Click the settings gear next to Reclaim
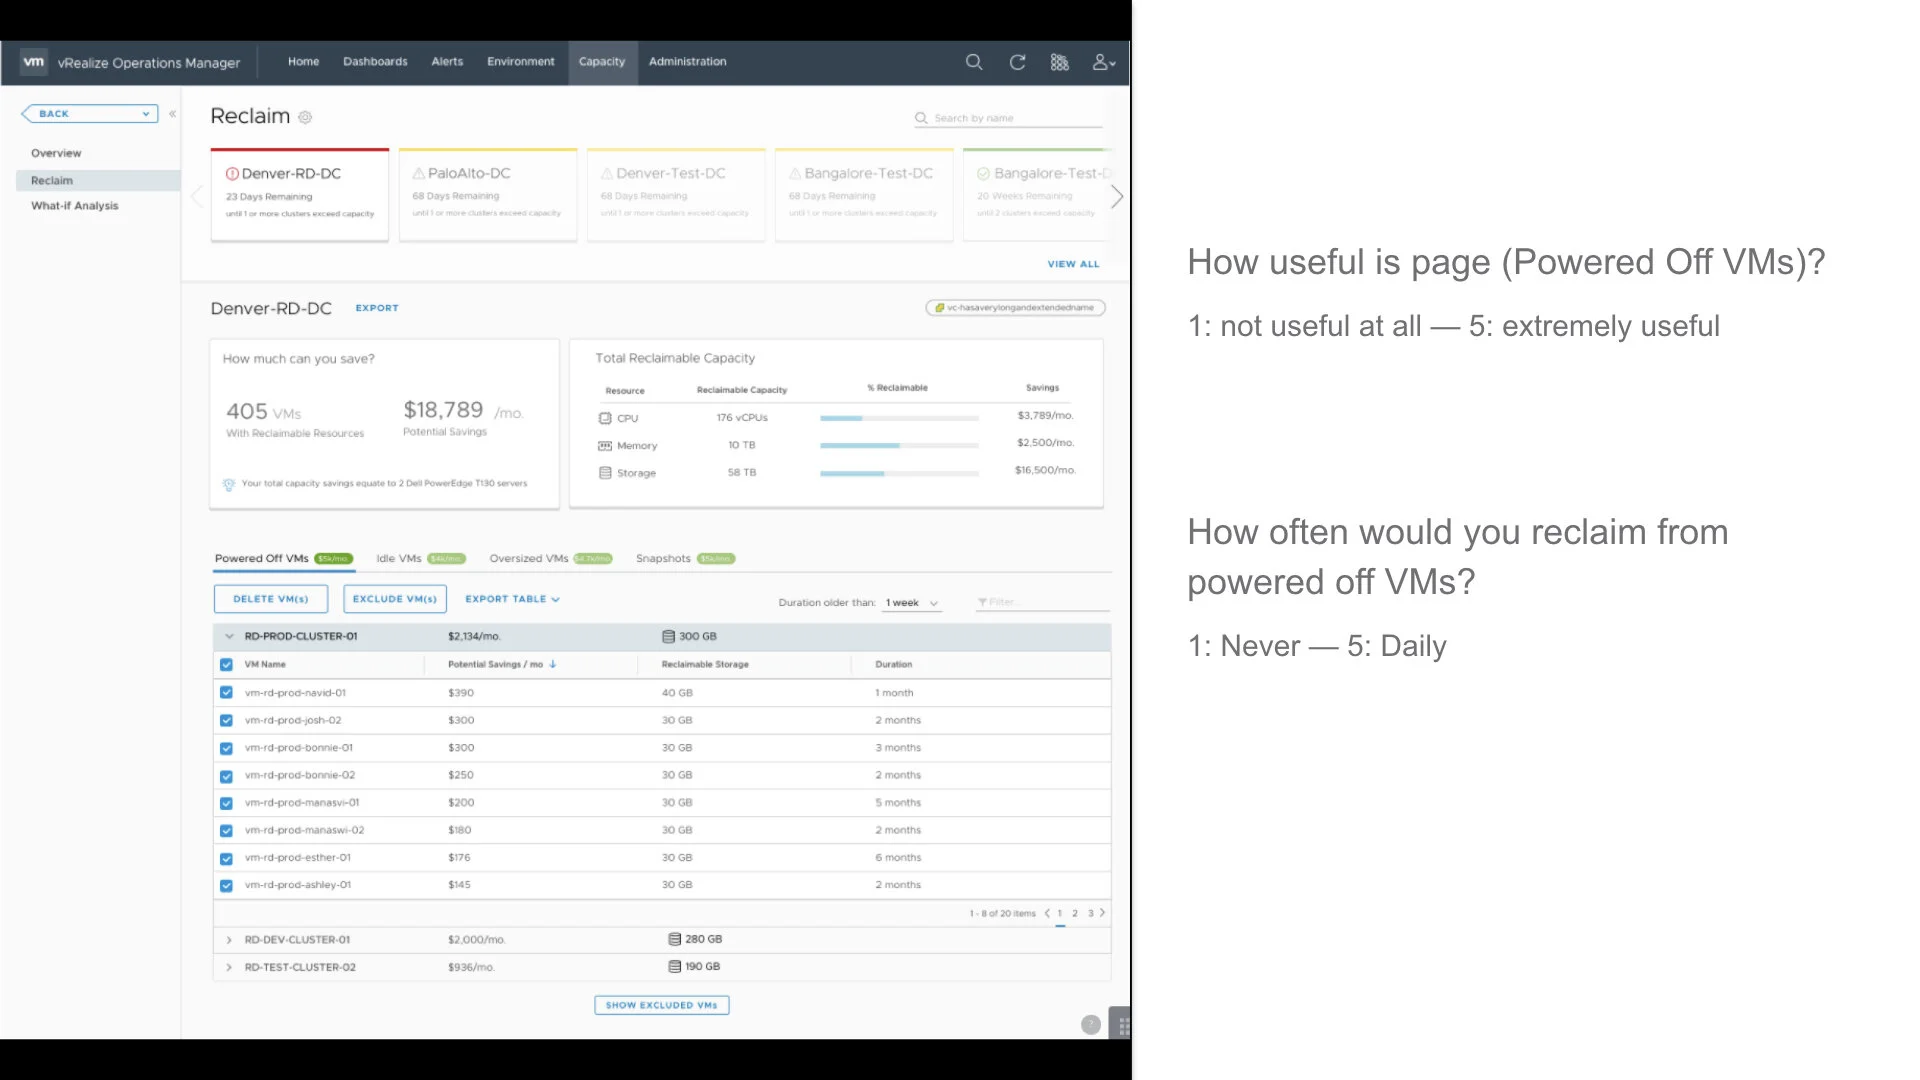This screenshot has height=1080, width=1920. [x=305, y=117]
